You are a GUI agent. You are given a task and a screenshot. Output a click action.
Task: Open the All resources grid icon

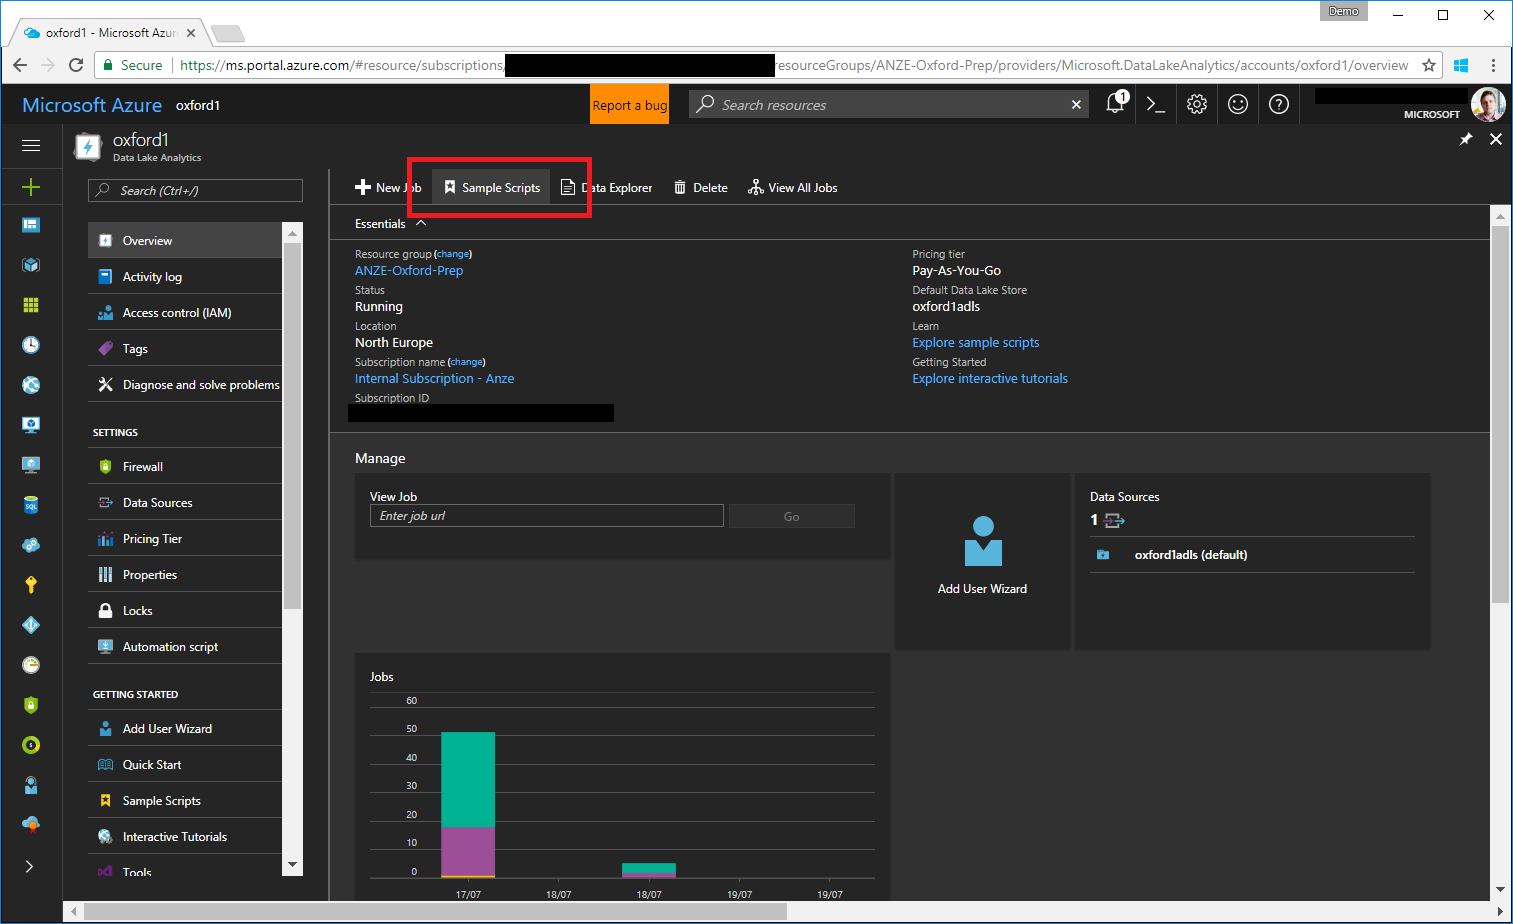tap(31, 305)
